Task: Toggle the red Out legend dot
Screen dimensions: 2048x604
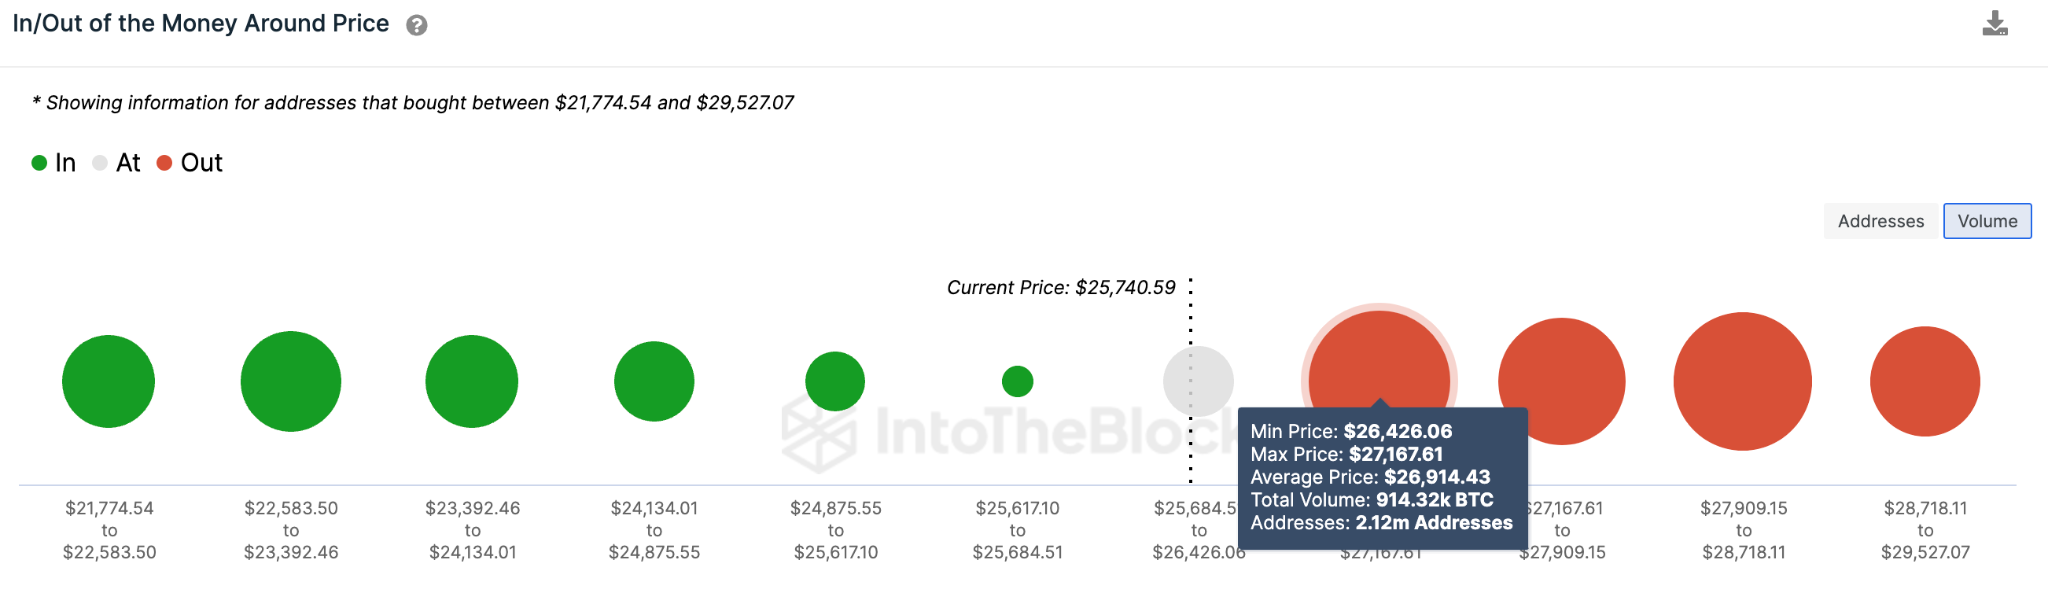Action: [165, 163]
